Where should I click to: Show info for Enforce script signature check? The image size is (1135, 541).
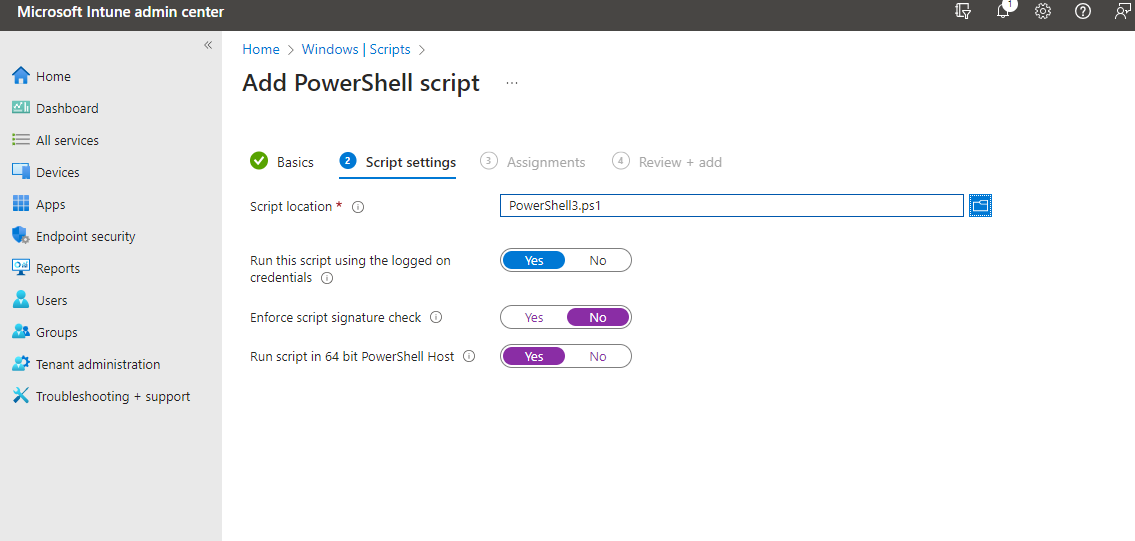coord(436,317)
